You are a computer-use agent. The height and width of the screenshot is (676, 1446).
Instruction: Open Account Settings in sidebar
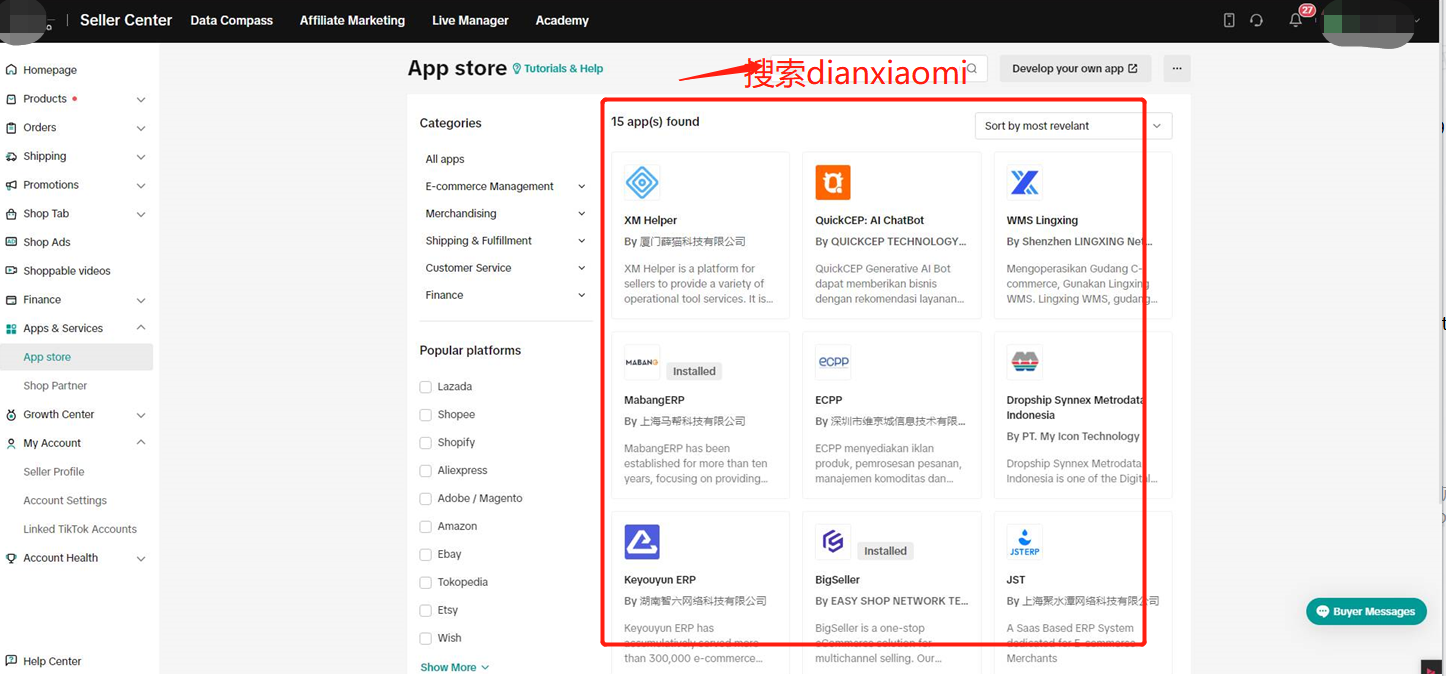(65, 501)
